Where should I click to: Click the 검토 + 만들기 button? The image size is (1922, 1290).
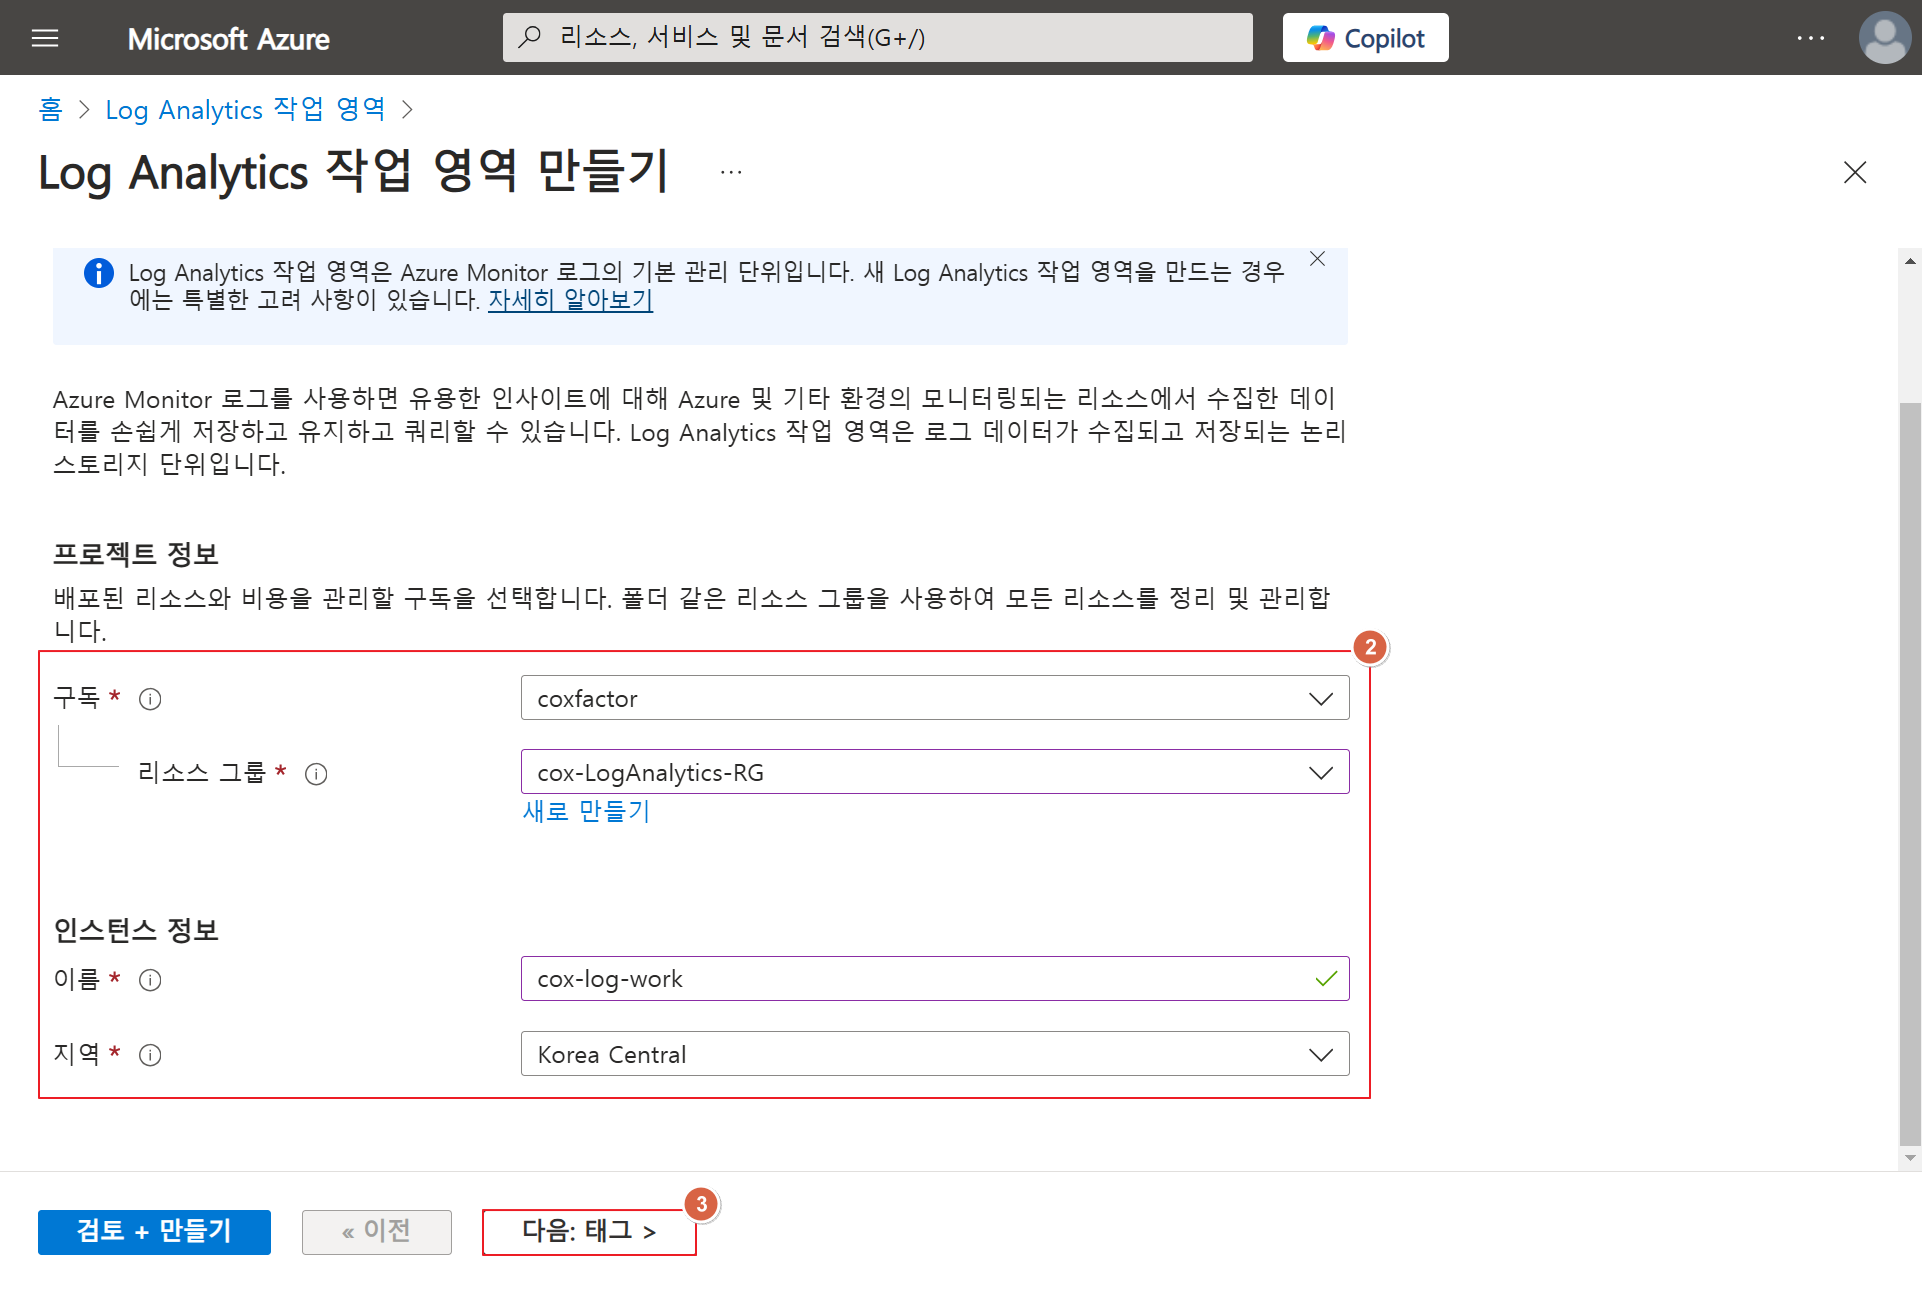[x=154, y=1231]
